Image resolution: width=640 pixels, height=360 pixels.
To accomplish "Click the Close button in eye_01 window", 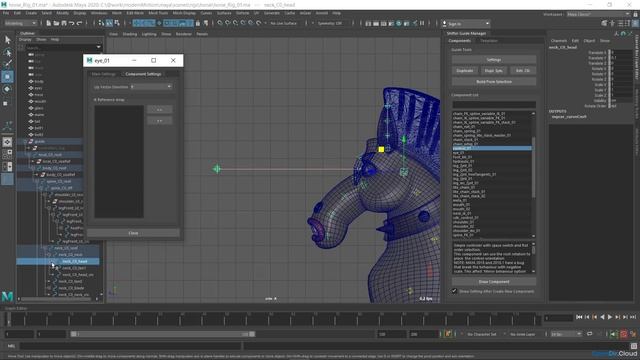I will [133, 233].
